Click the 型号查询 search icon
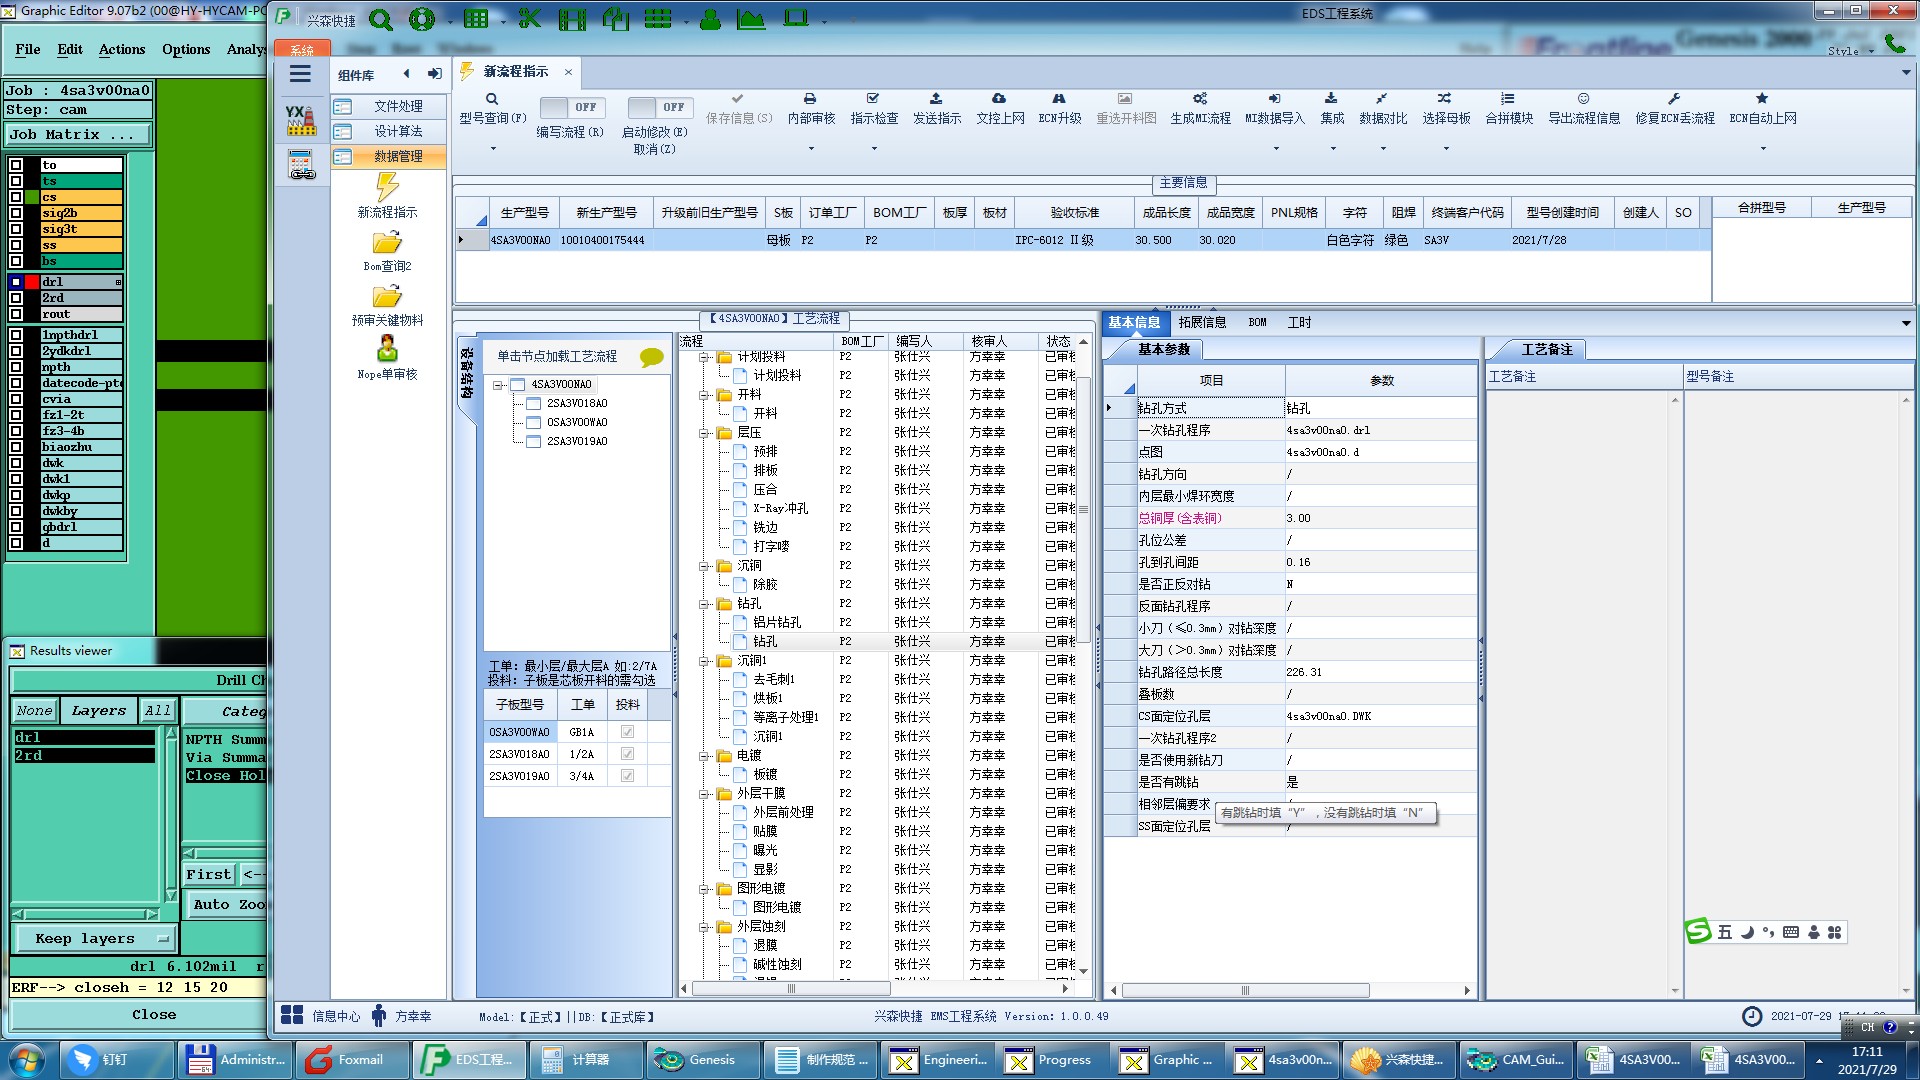Image resolution: width=1920 pixels, height=1080 pixels. tap(492, 99)
